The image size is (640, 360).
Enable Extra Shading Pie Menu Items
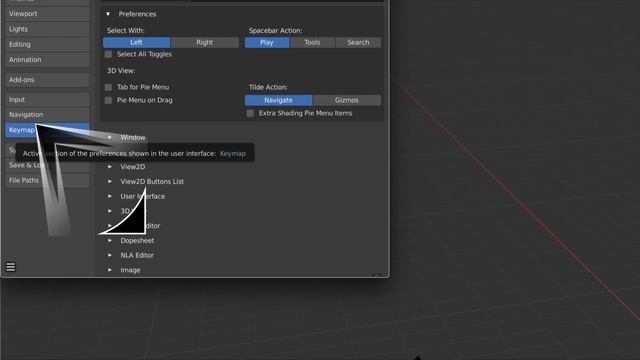(250, 113)
